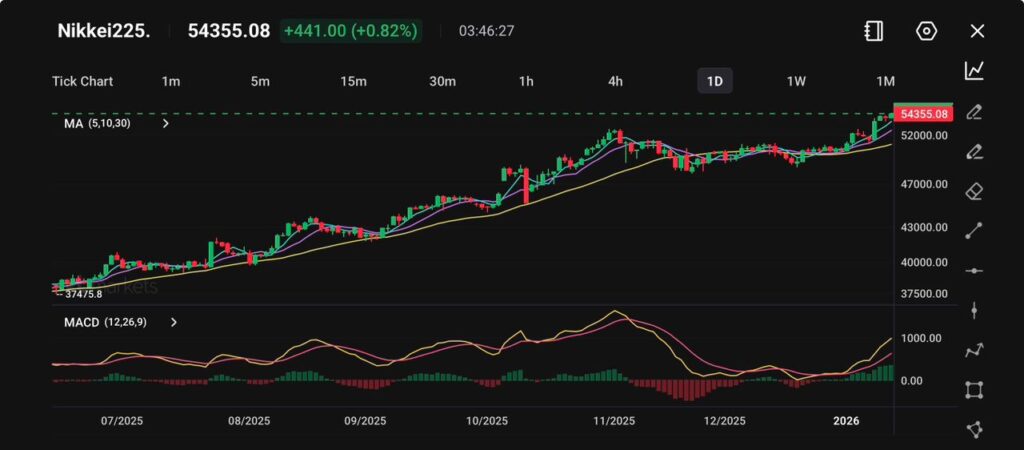Switch to the Tick Chart view
The width and height of the screenshot is (1024, 450).
[82, 81]
